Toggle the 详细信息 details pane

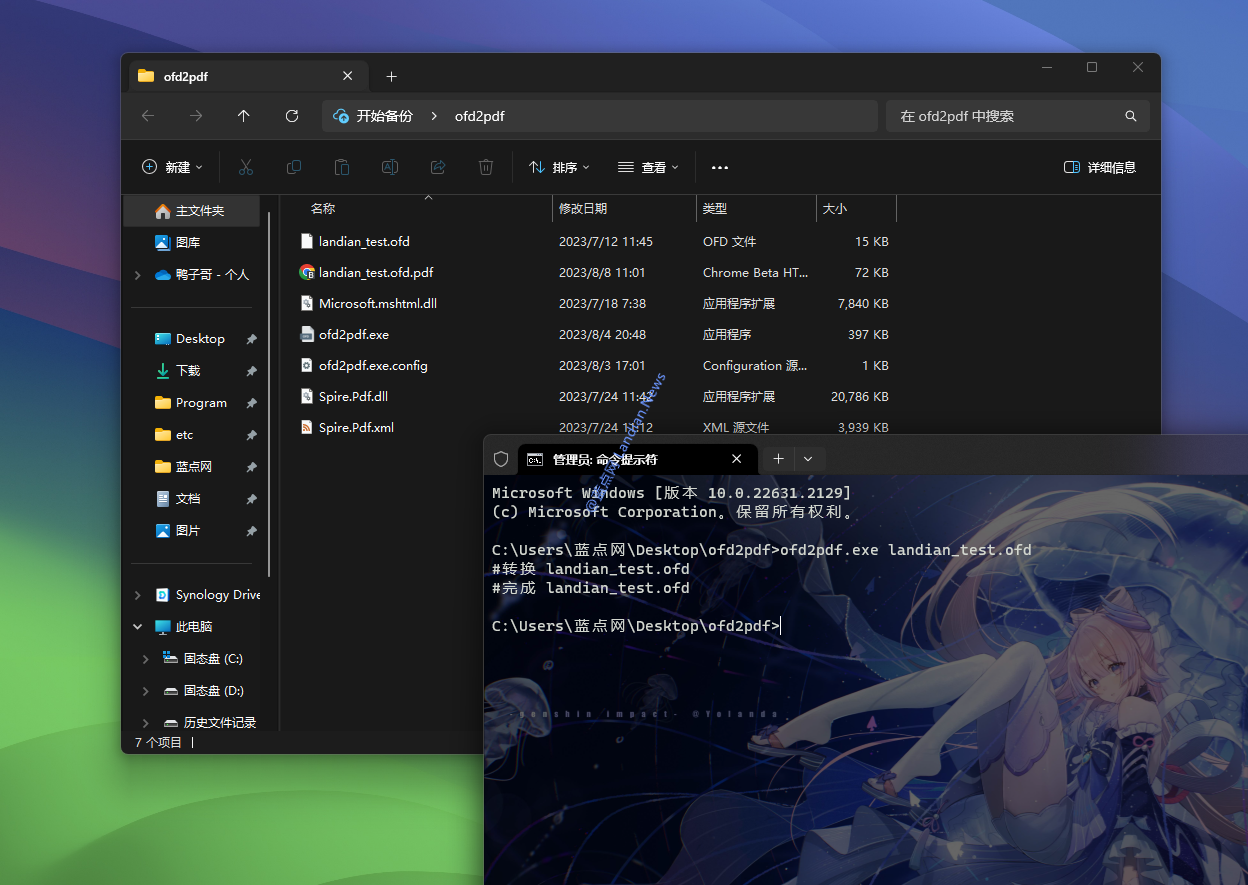(x=1100, y=167)
